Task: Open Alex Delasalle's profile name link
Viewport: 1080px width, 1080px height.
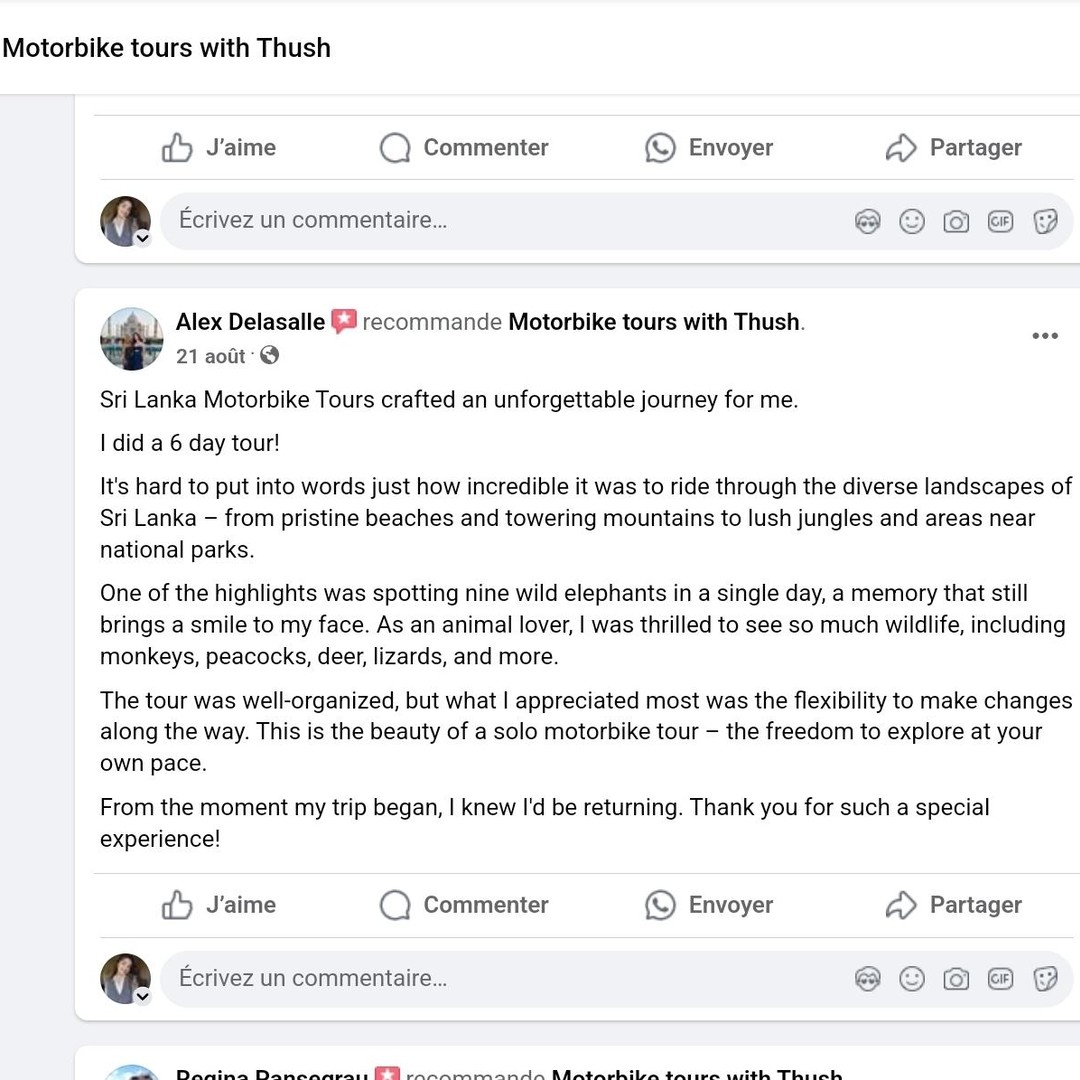Action: 250,322
